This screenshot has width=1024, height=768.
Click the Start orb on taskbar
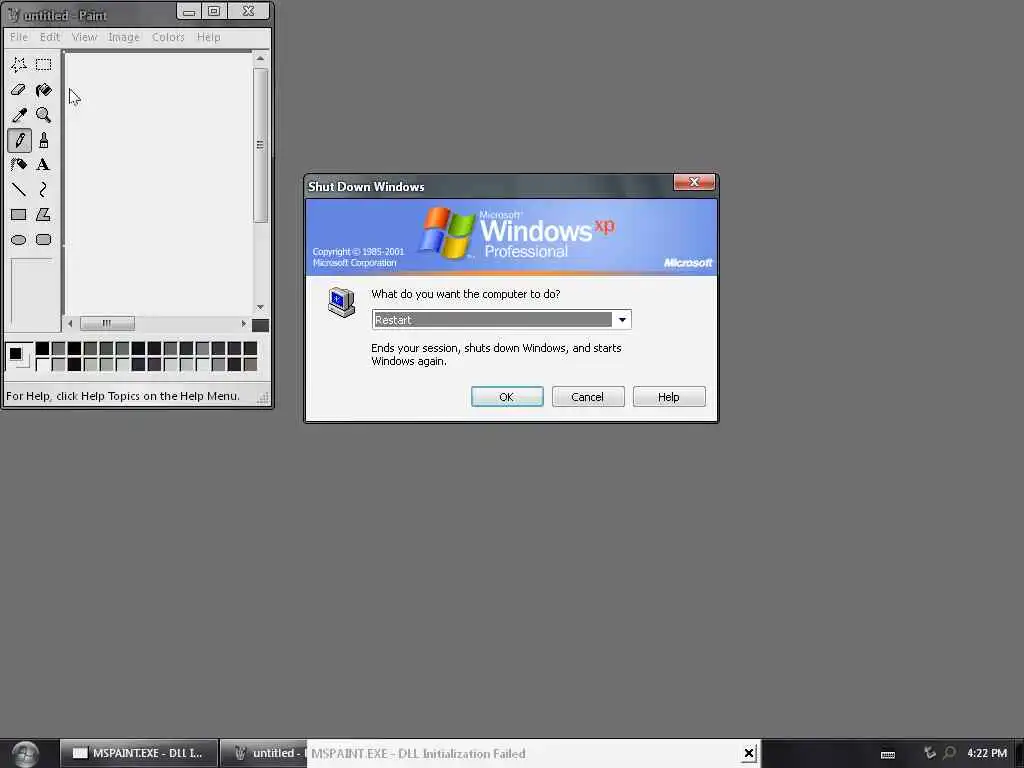25,754
